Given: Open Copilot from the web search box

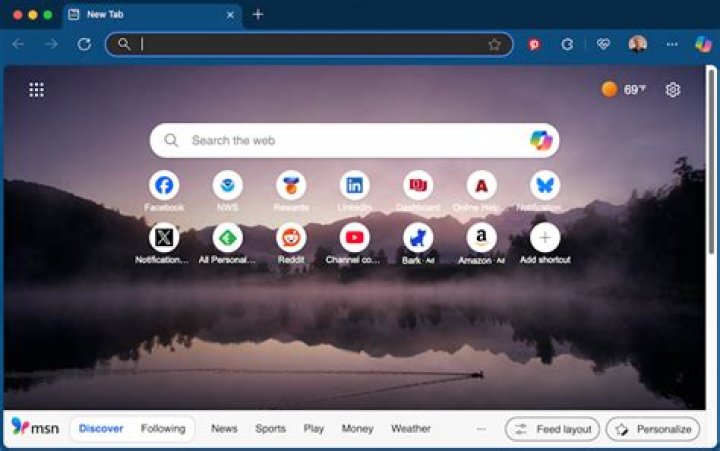Looking at the screenshot, I should 541,141.
